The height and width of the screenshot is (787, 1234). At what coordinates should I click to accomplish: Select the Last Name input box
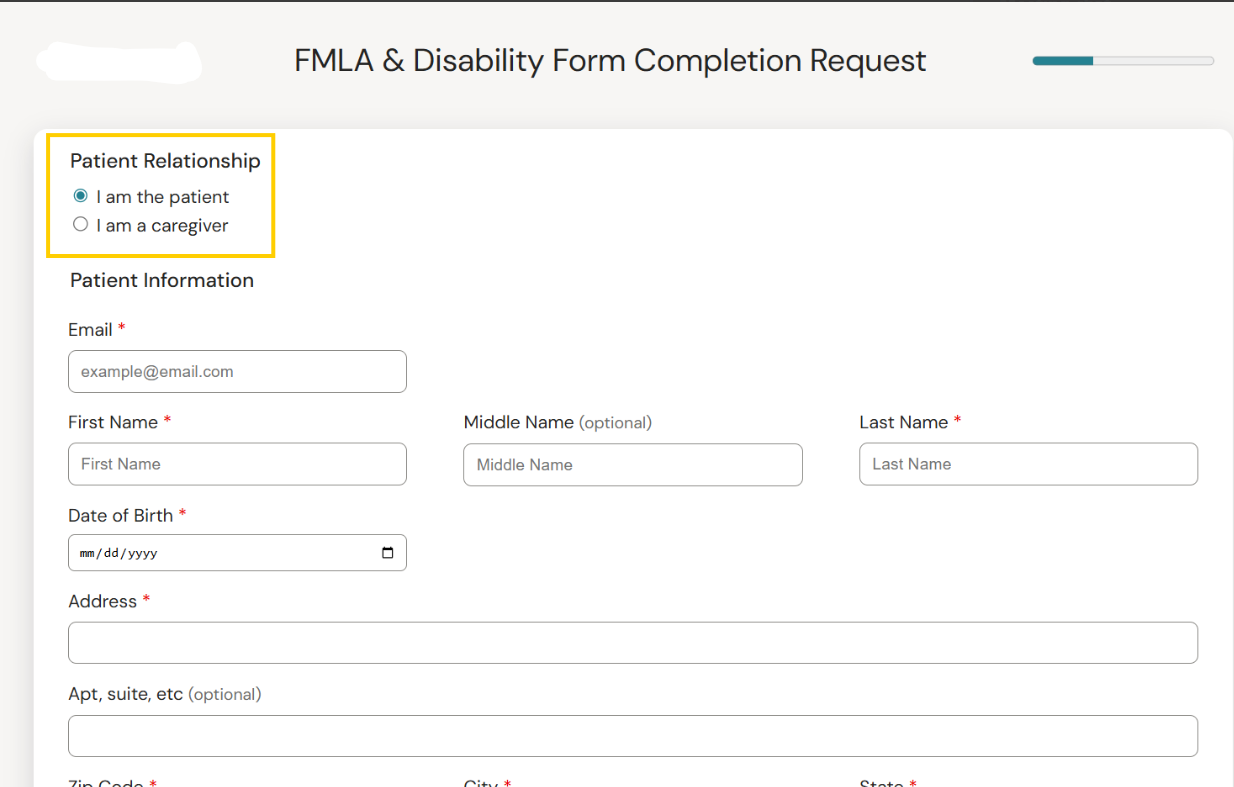point(1028,464)
